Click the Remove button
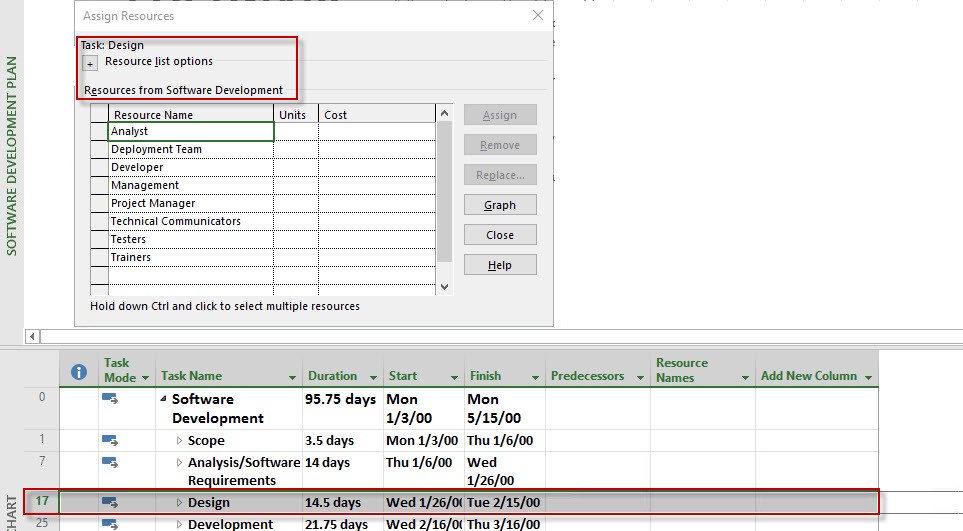The image size is (963, 531). point(500,145)
